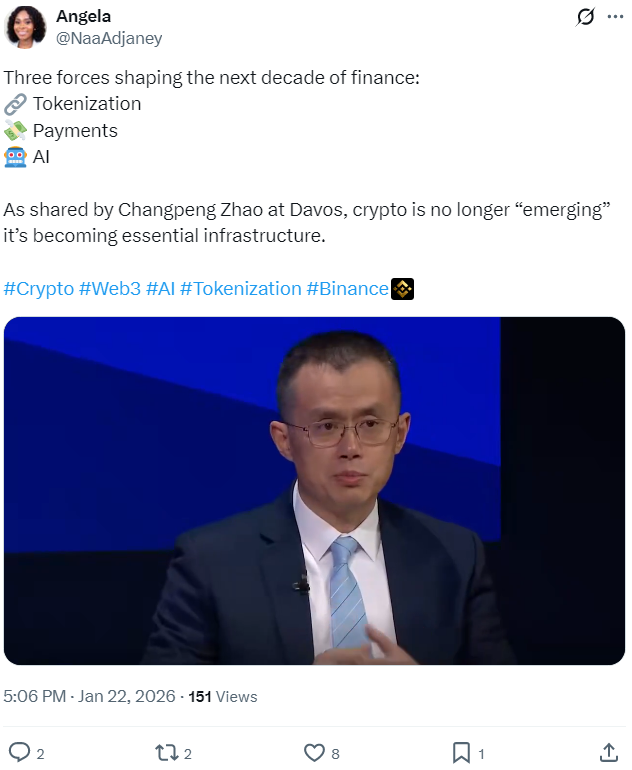Open the share post icon
632x770 pixels.
click(x=608, y=752)
